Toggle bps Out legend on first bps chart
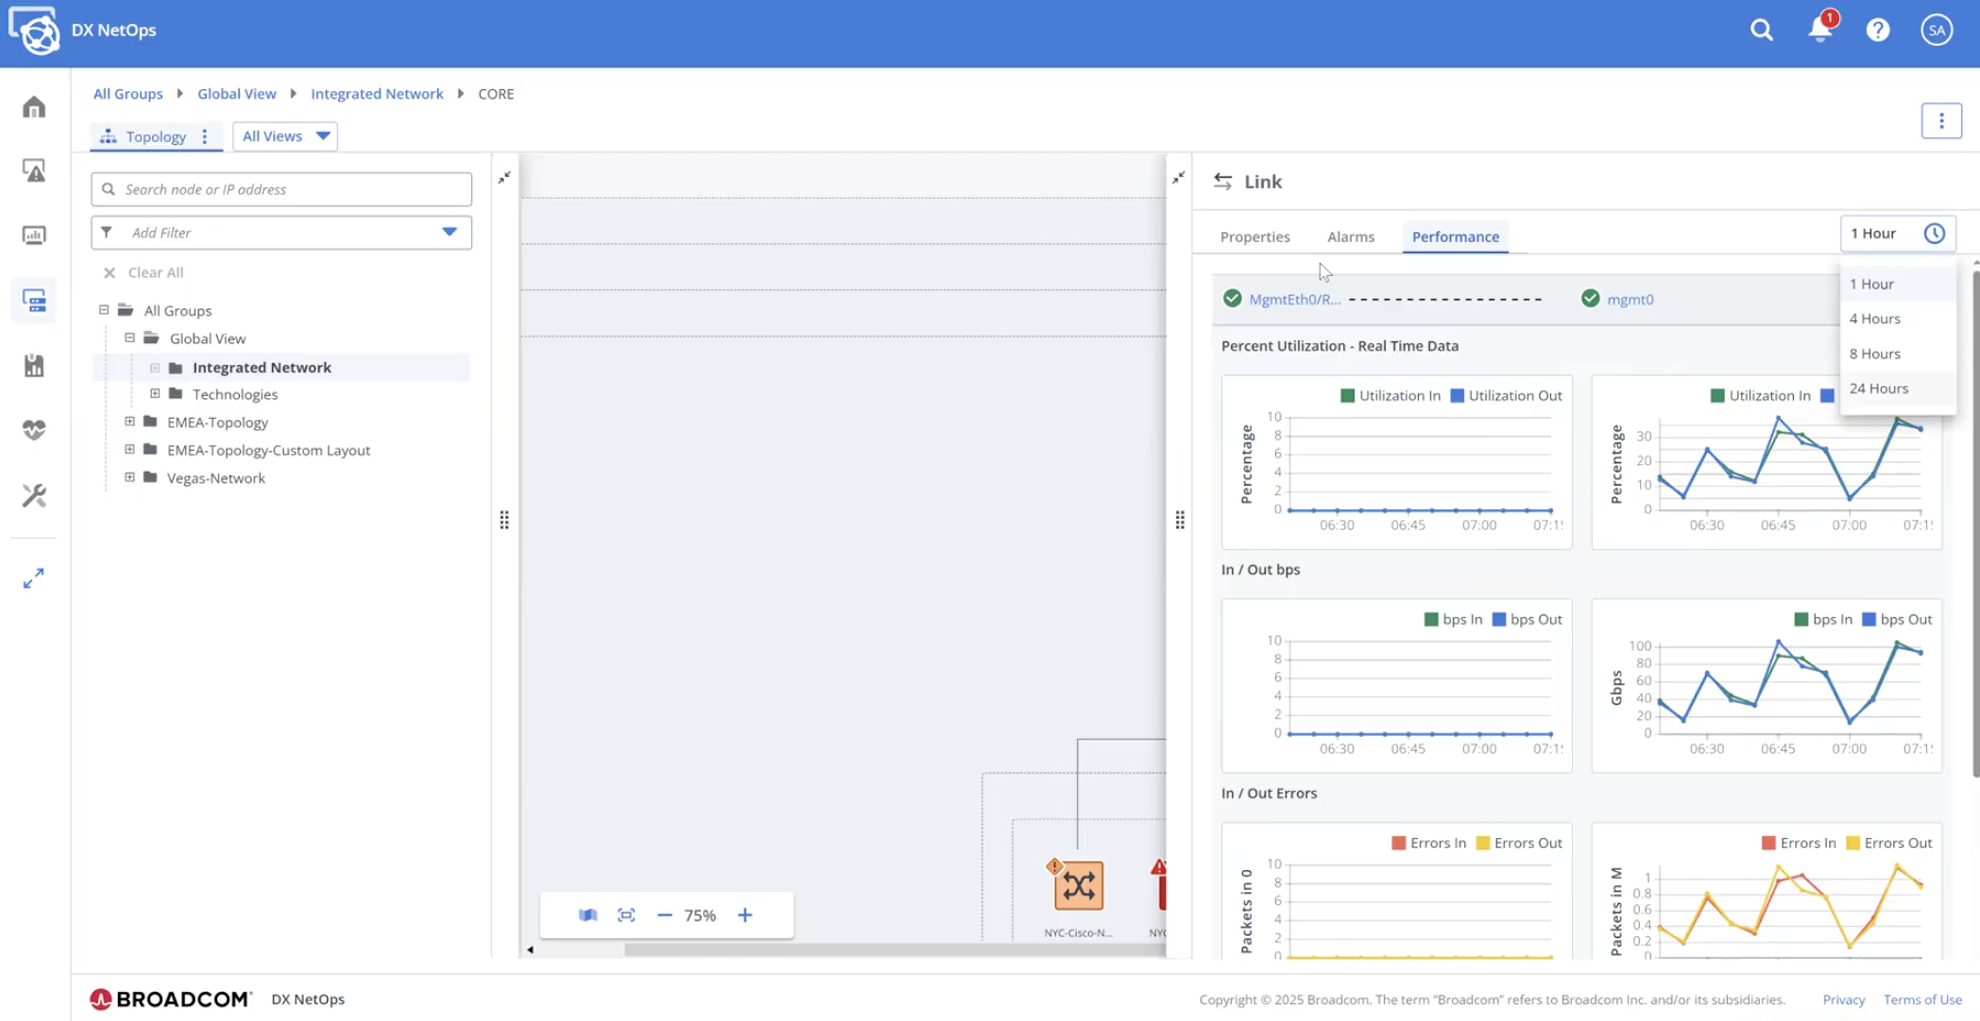The height and width of the screenshot is (1021, 1980). [x=1526, y=620]
